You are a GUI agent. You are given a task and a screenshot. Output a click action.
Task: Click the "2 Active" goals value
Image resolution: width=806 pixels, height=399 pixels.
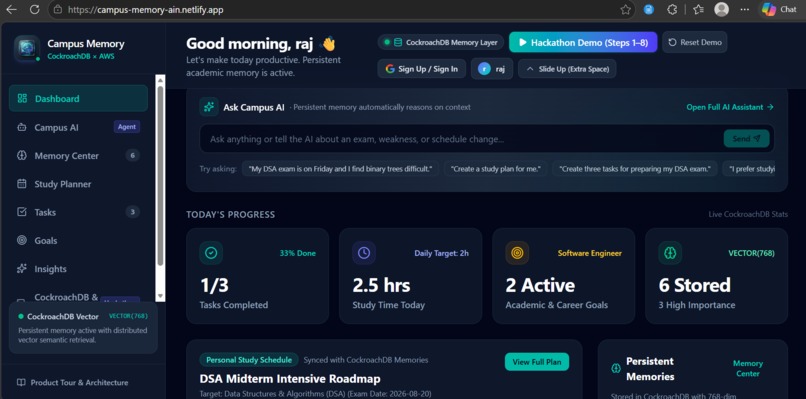(540, 285)
